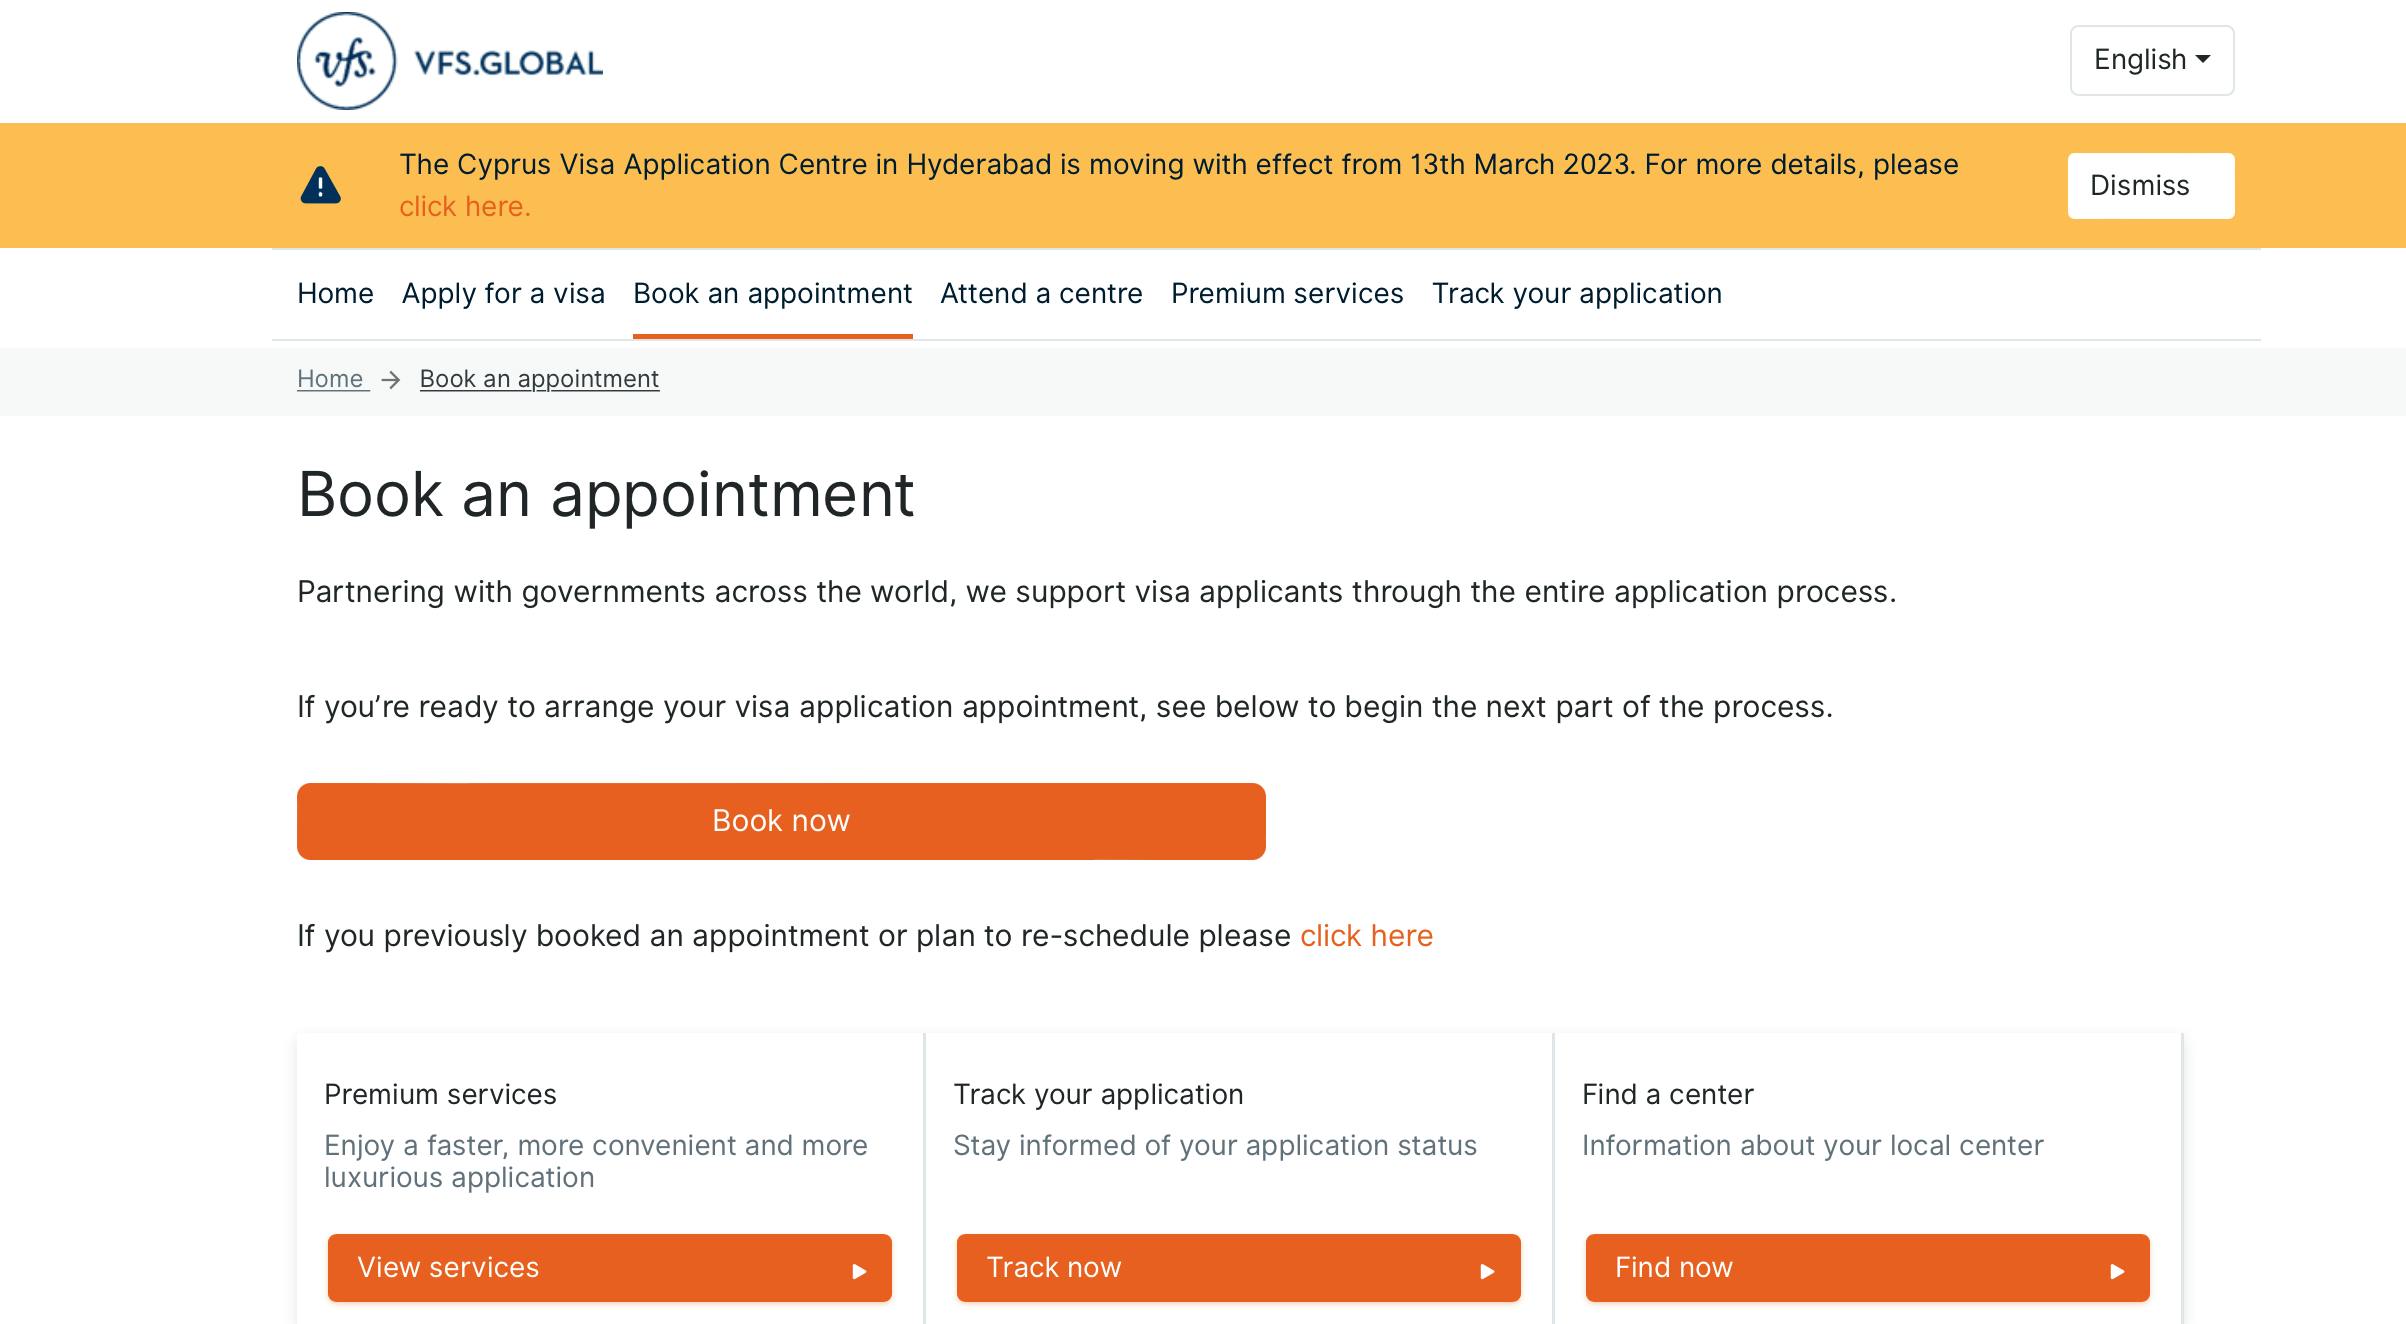Click the arrow icon on View services
Viewport: 2406px width, 1324px height.
click(x=859, y=1271)
